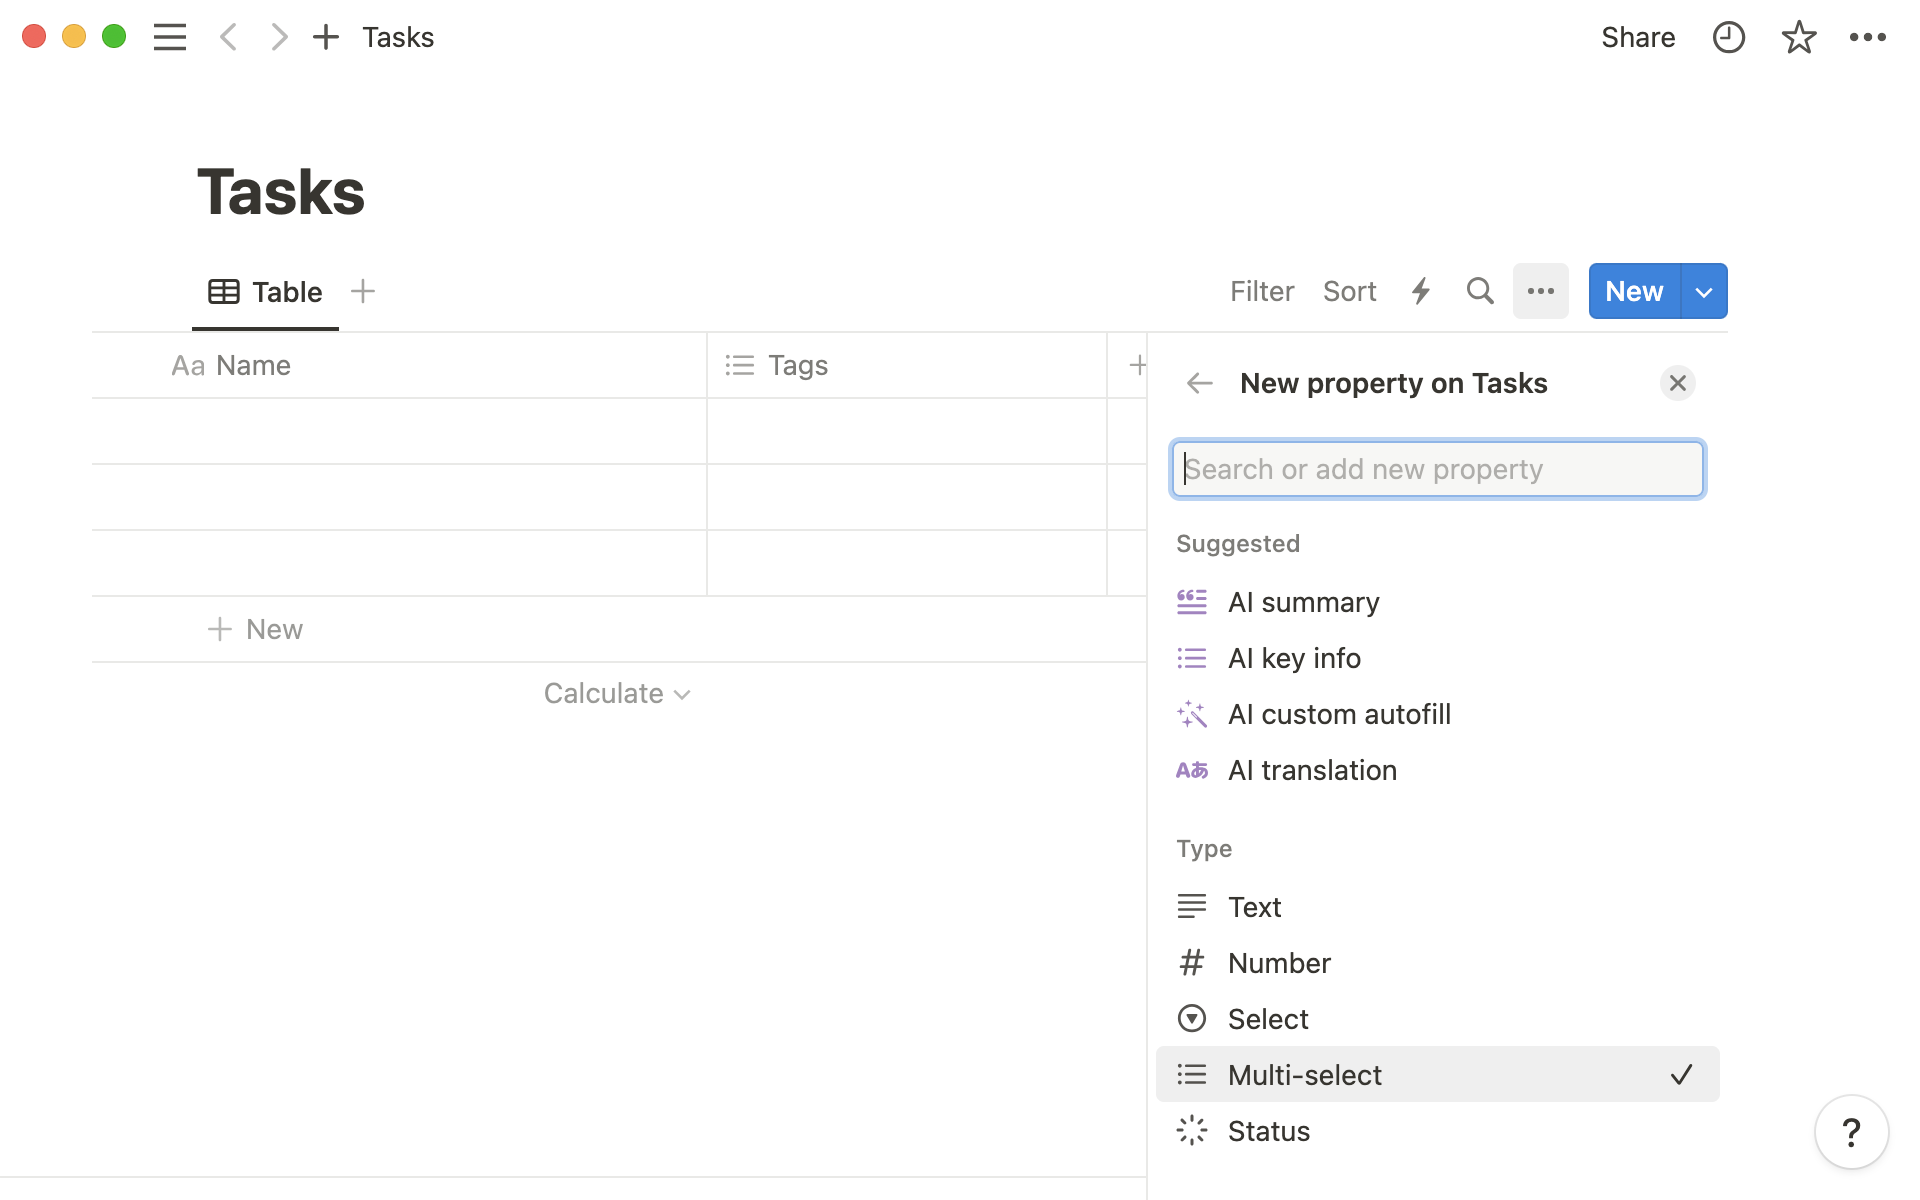Expand the New button dropdown arrow
The image size is (1920, 1200).
click(1704, 292)
